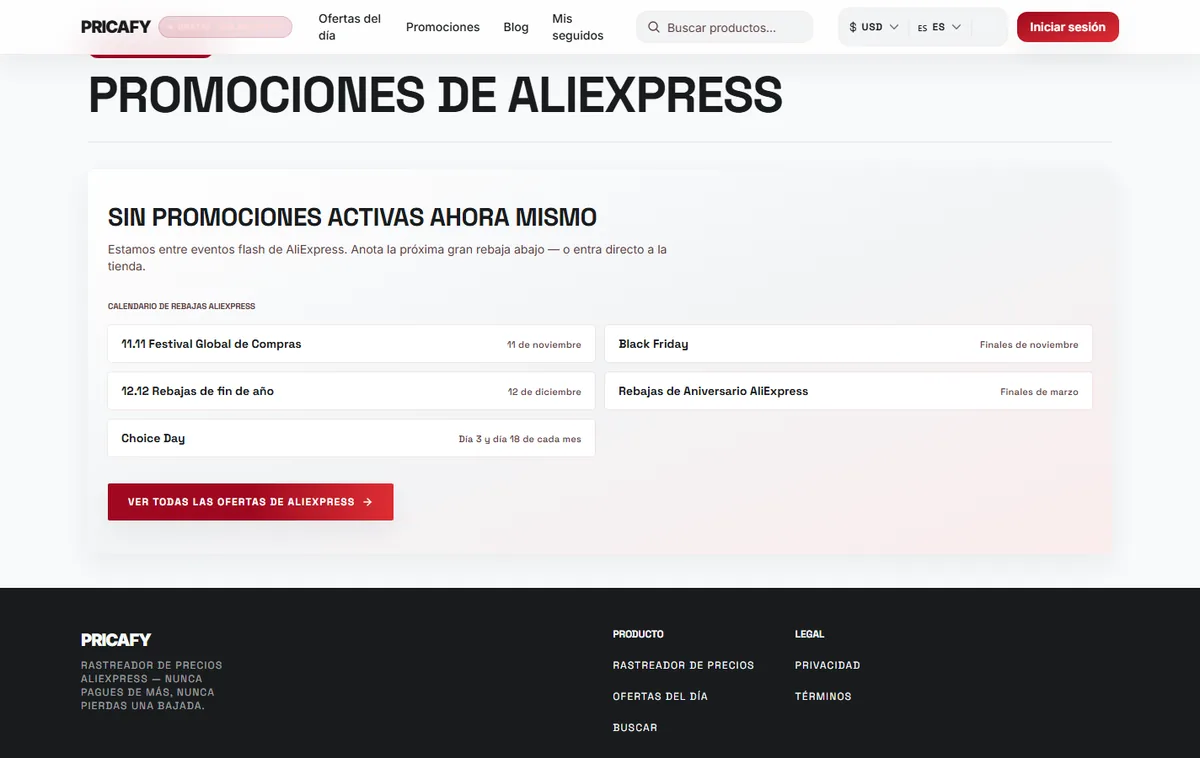Open the Privacidad footer link

pos(827,665)
